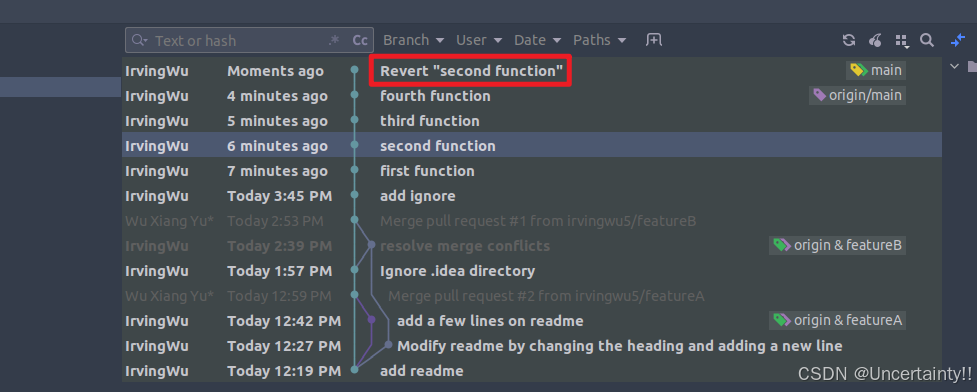
Task: Open the Date filter dropdown
Action: tap(537, 41)
